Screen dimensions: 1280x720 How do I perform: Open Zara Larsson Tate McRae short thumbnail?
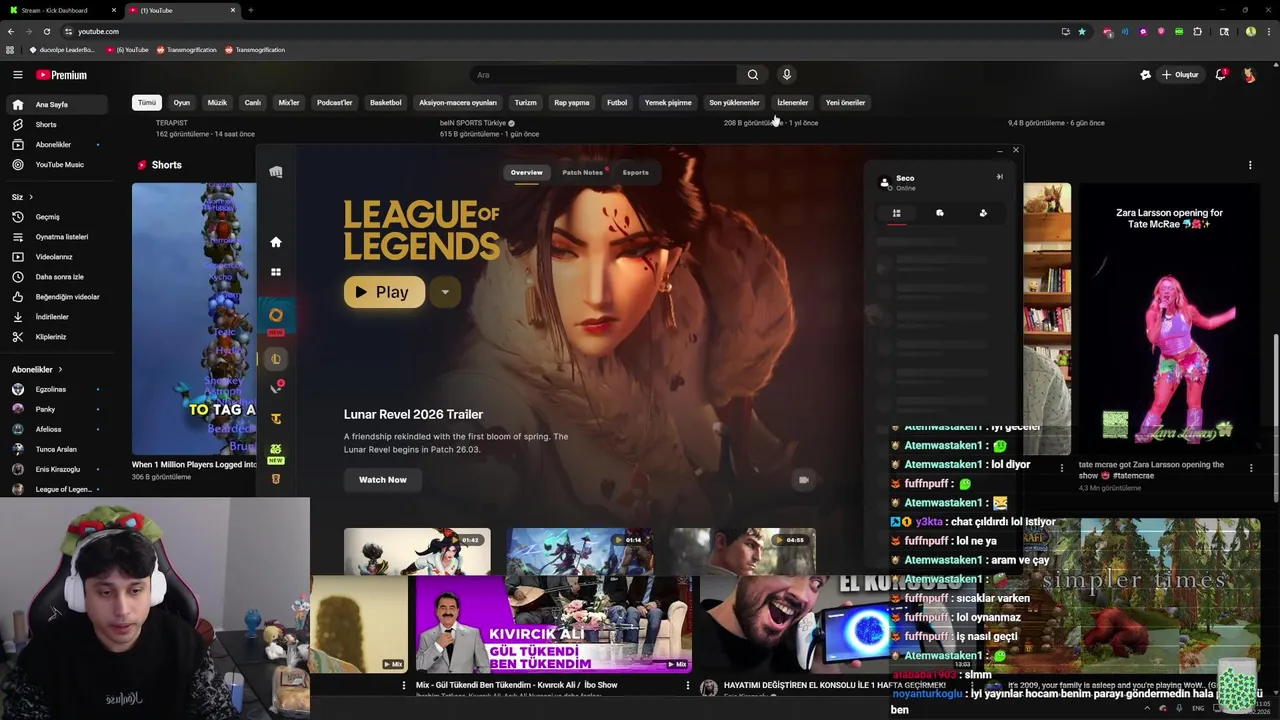click(1168, 319)
